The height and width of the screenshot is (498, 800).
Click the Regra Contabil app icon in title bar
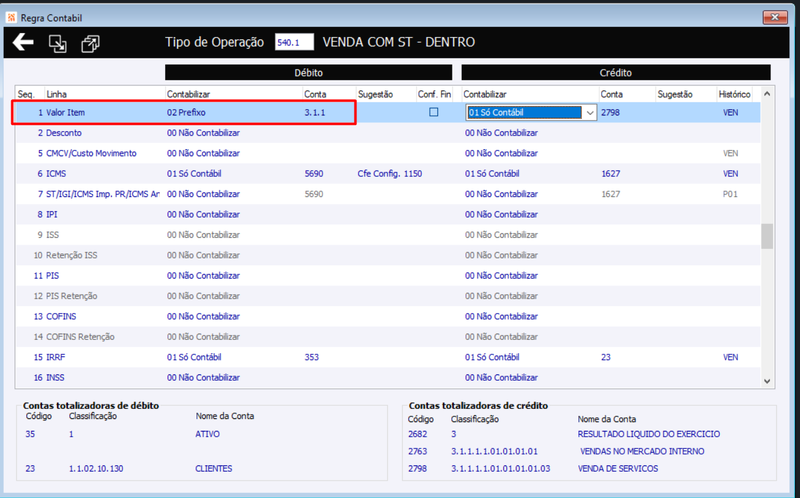[11, 18]
